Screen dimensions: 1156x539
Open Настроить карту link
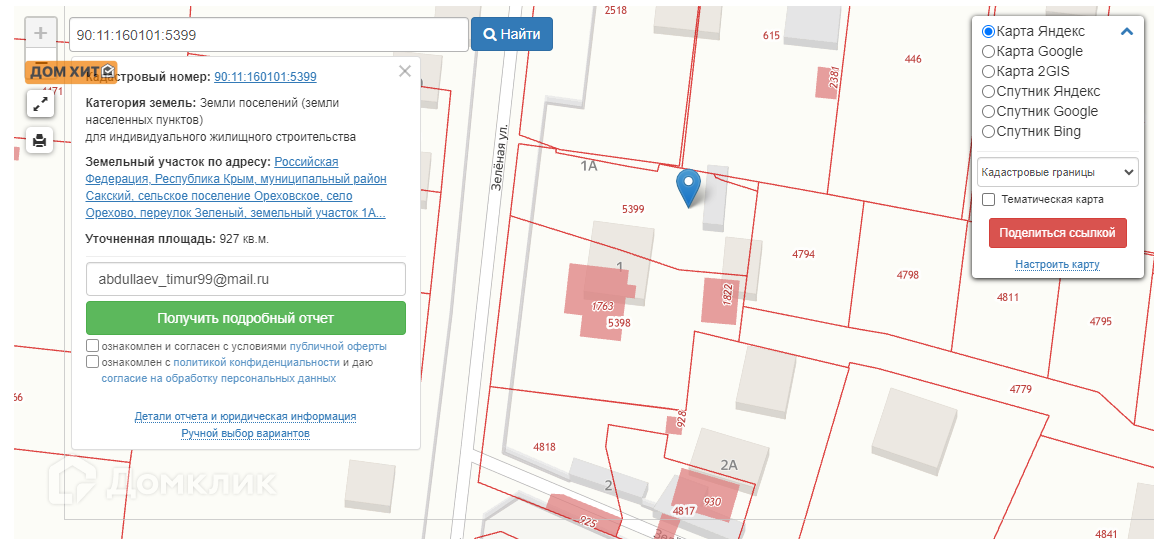click(1057, 265)
